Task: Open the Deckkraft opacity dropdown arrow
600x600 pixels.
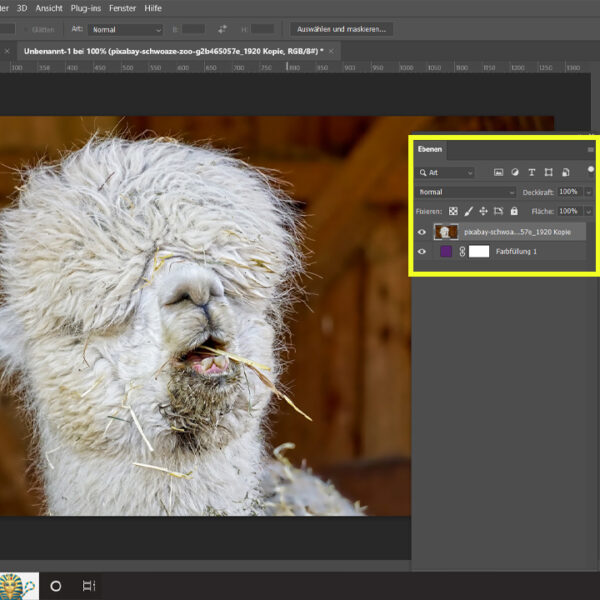Action: 588,192
